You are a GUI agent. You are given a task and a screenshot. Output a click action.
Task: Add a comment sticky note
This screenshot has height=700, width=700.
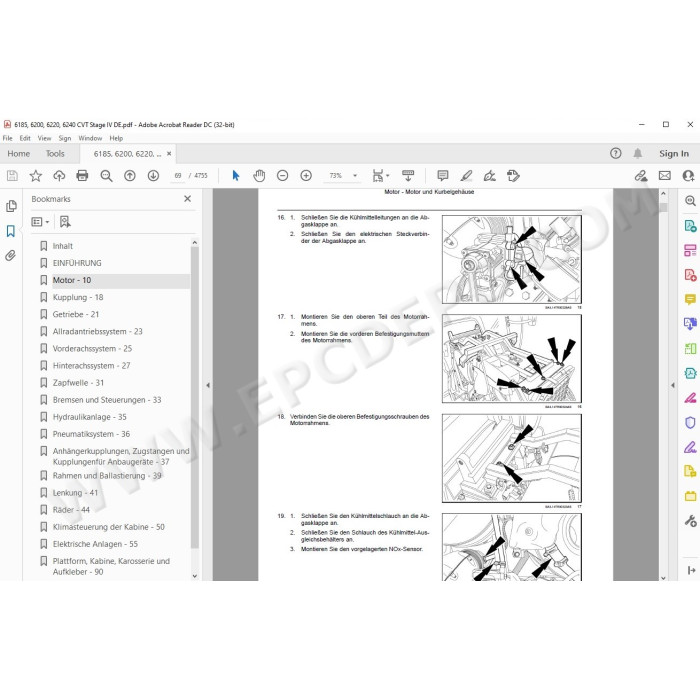pyautogui.click(x=443, y=176)
